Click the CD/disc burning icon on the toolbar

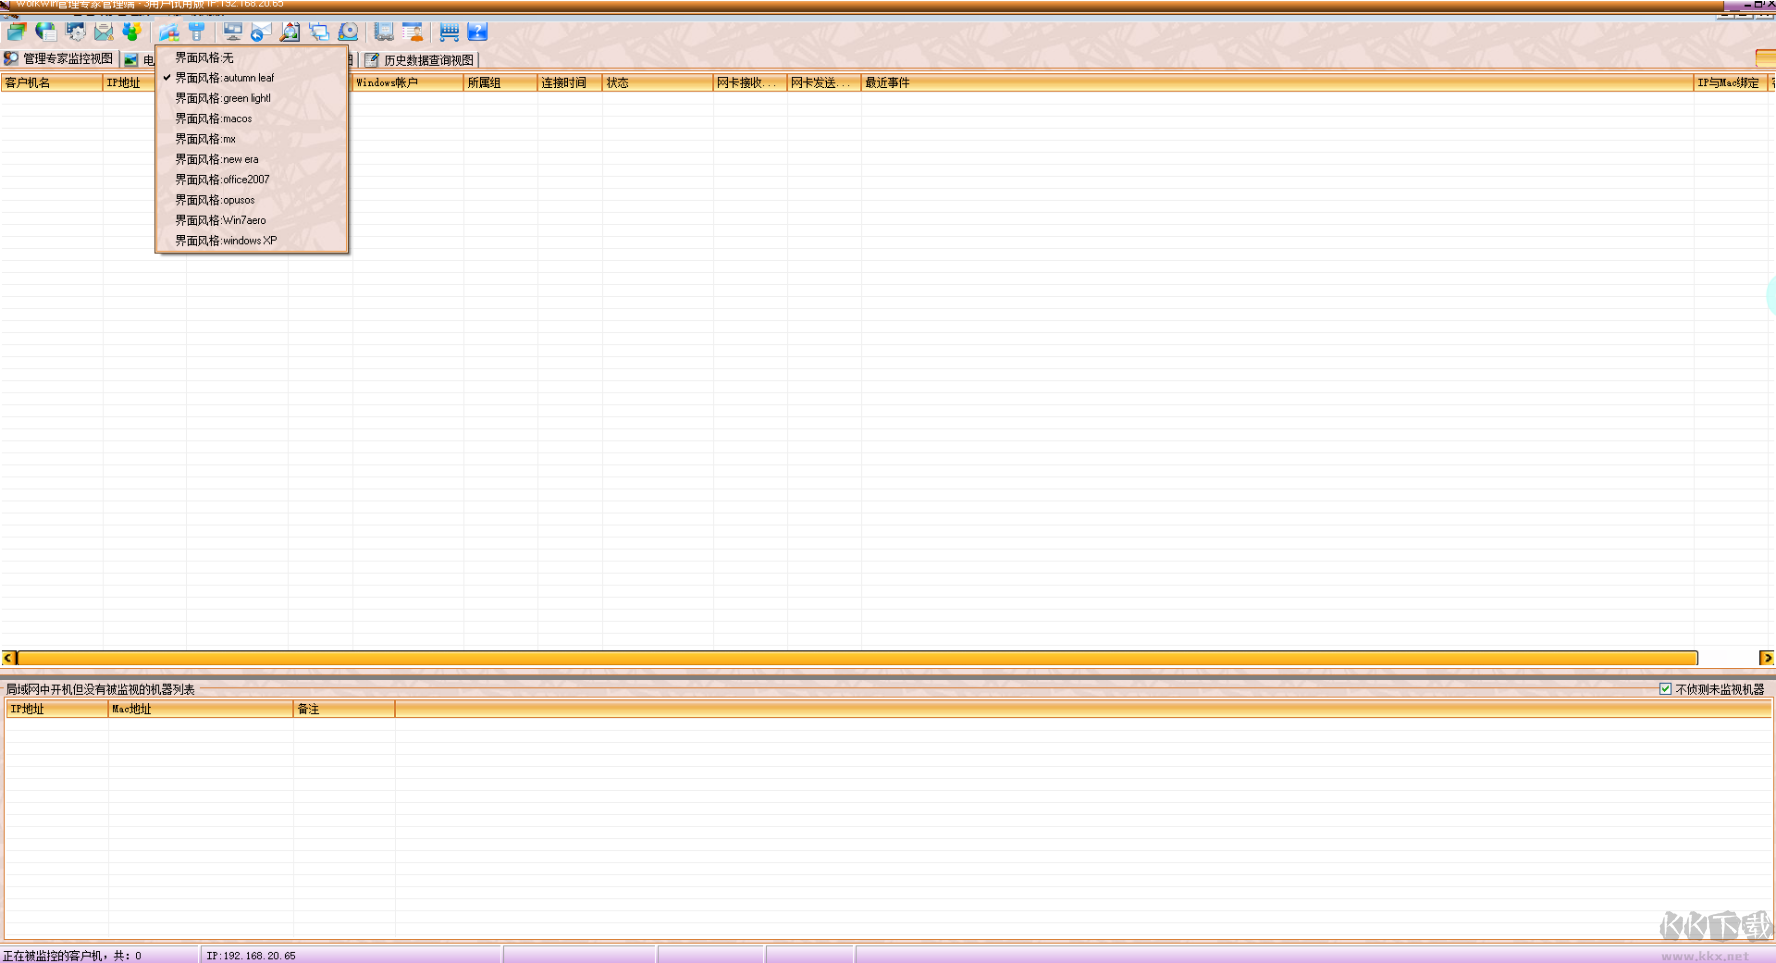[347, 31]
